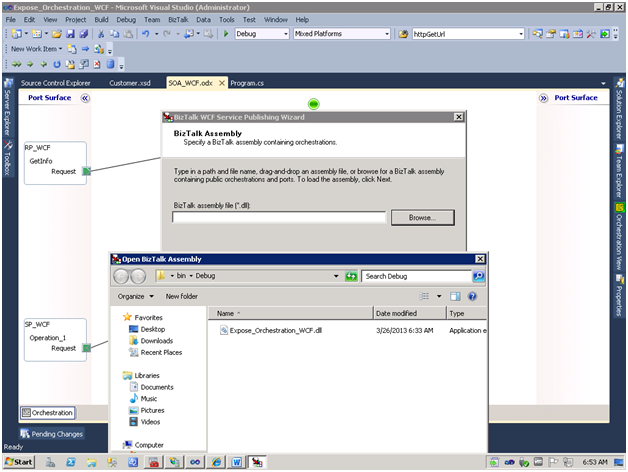
Task: Click red X delete icon in source control toolbar
Action: [x=97, y=64]
